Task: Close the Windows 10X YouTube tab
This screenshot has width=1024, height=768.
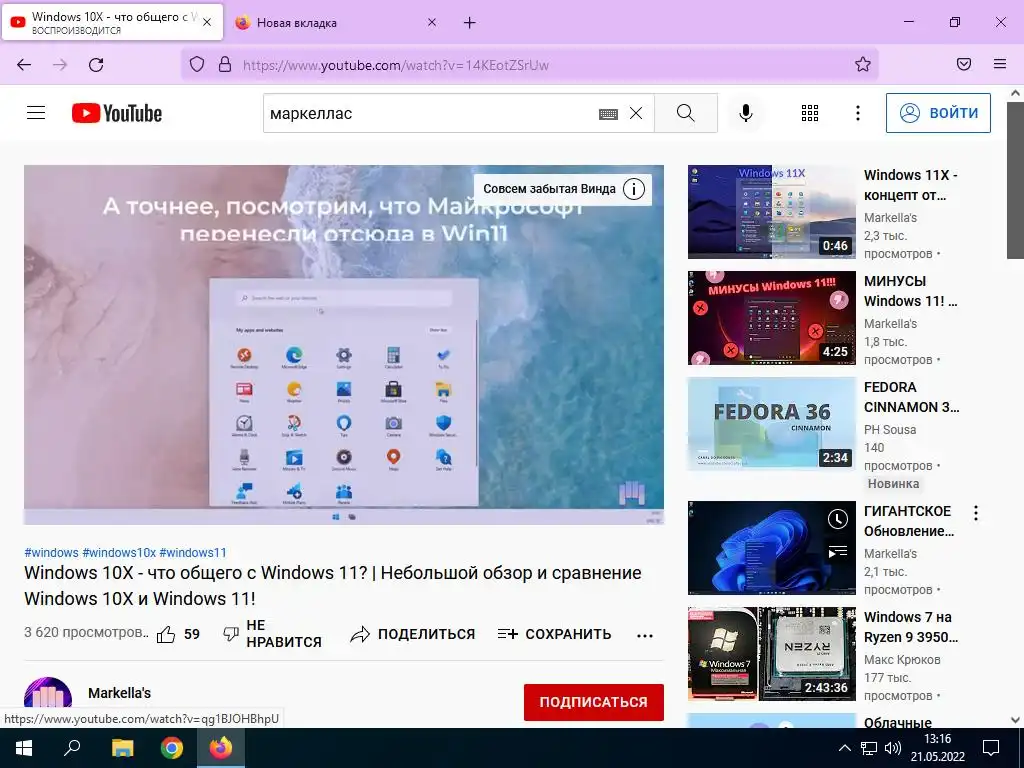Action: (207, 22)
